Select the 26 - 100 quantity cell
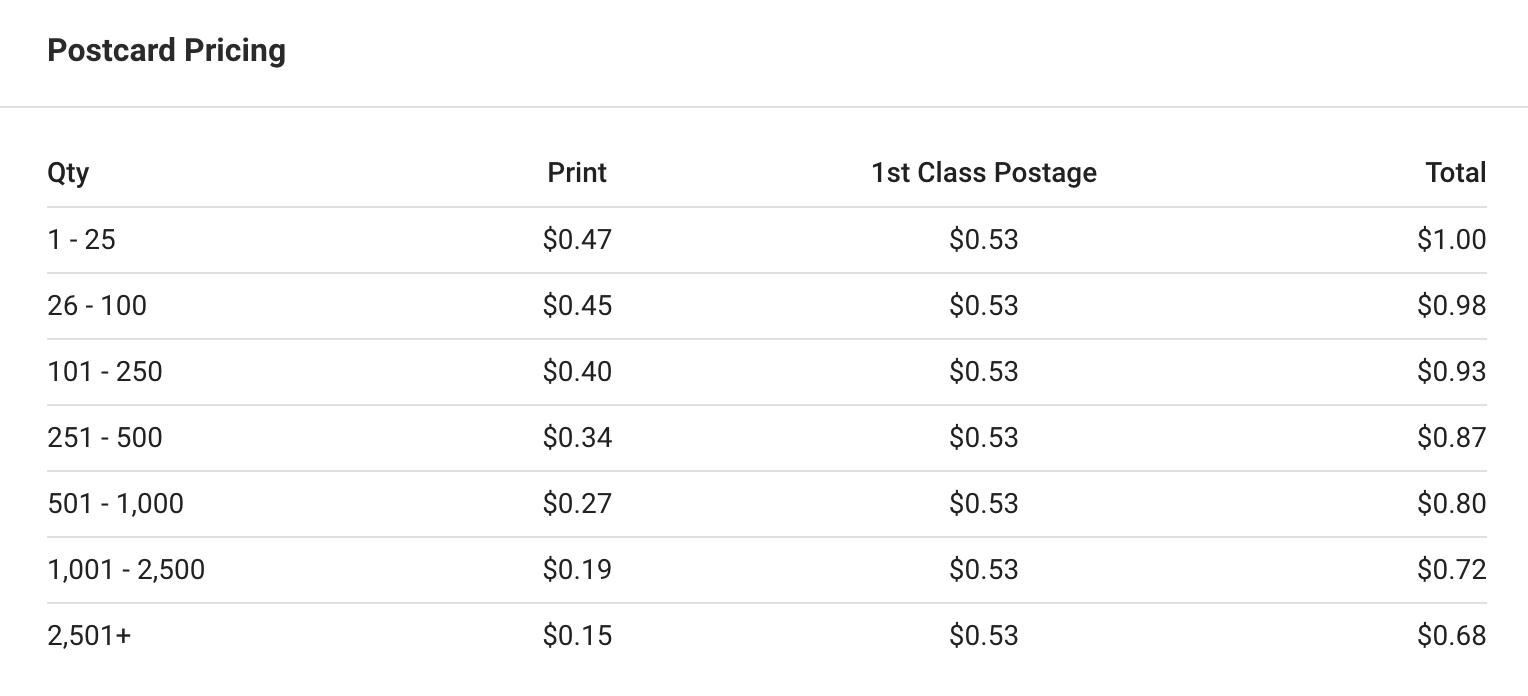Screen dimensions: 1528x696 tap(97, 306)
